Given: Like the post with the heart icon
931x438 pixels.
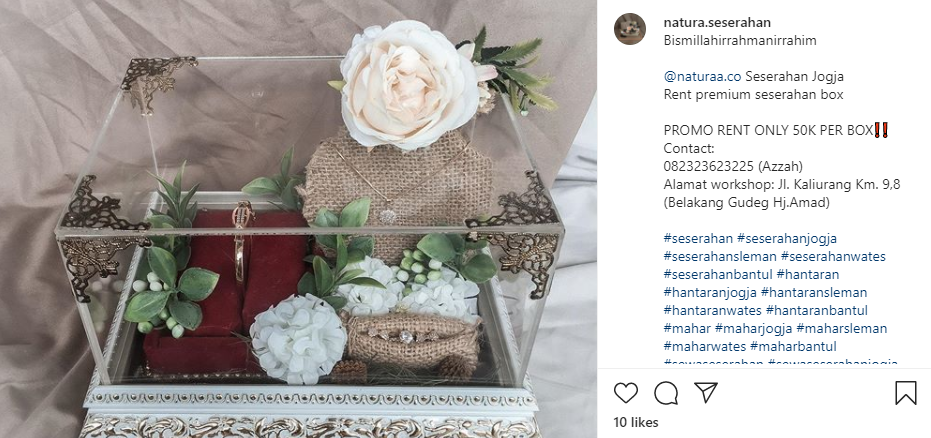Looking at the screenshot, I should (x=626, y=393).
